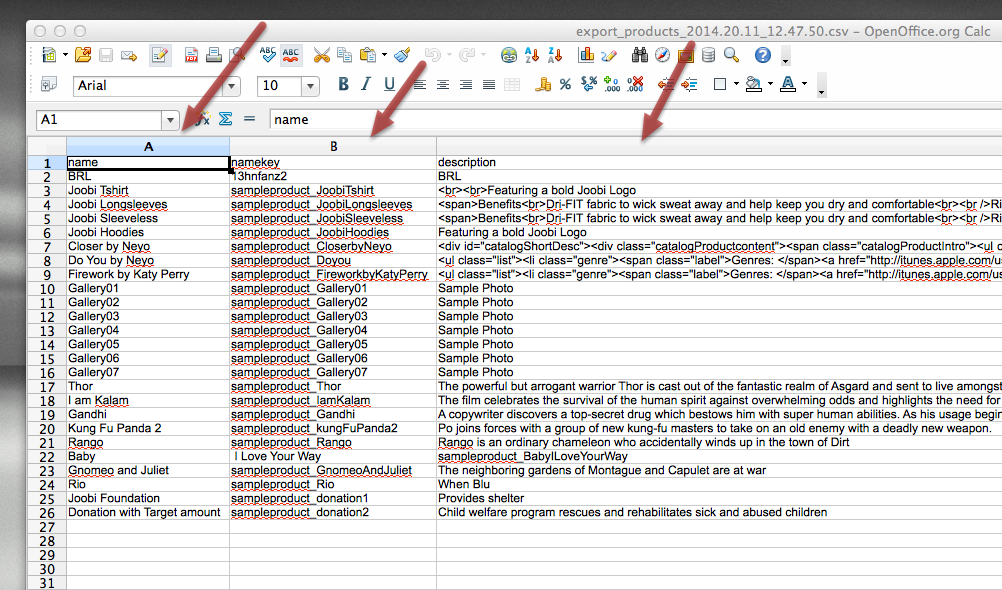This screenshot has height=590, width=1002.
Task: Open a file with the Open folder icon
Action: tap(83, 56)
